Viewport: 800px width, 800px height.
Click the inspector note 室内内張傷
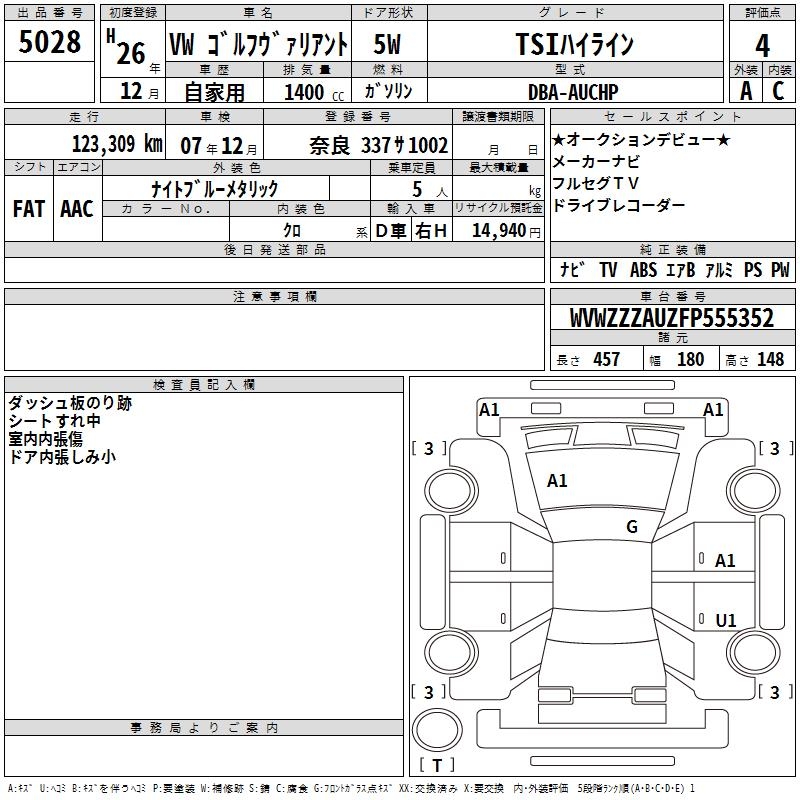click(x=45, y=439)
